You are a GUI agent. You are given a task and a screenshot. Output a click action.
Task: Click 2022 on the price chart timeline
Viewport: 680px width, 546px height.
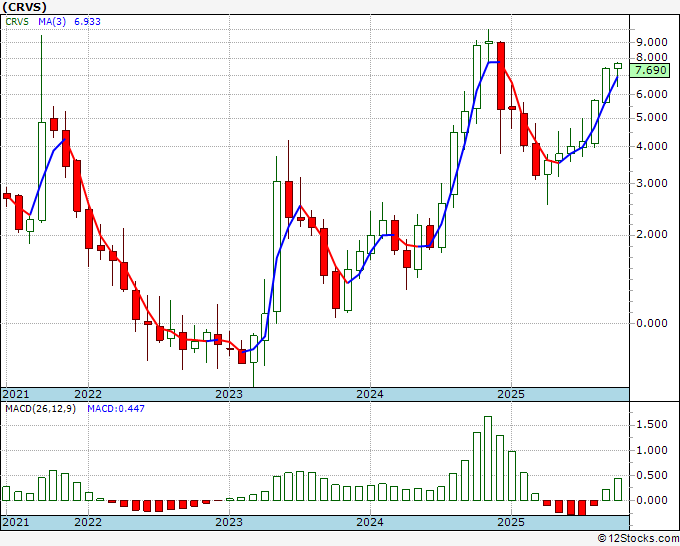tap(88, 394)
